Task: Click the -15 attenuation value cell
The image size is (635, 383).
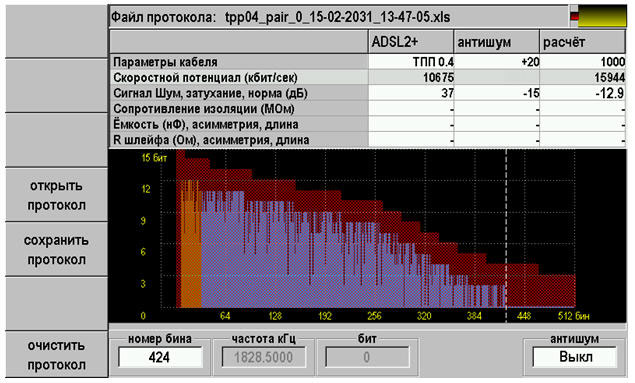Action: tap(497, 93)
